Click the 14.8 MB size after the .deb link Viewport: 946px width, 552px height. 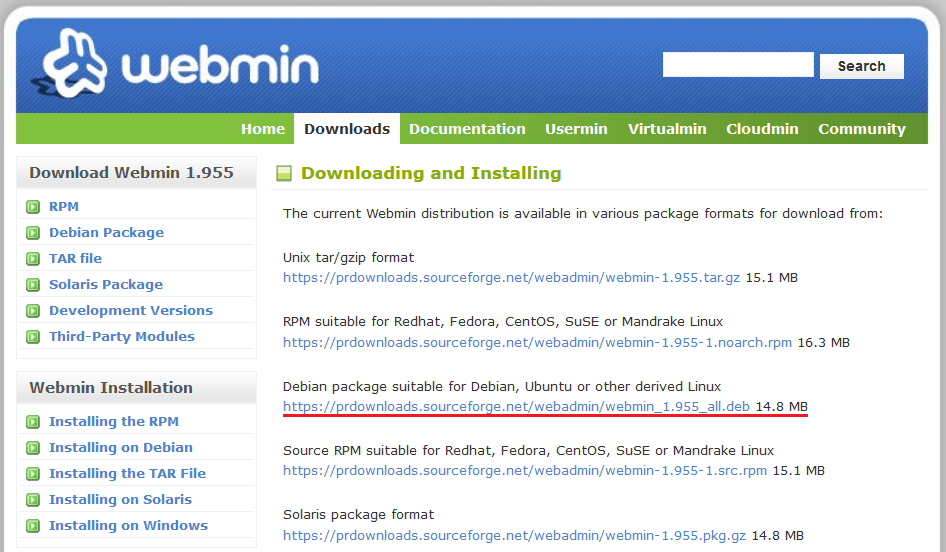click(781, 407)
